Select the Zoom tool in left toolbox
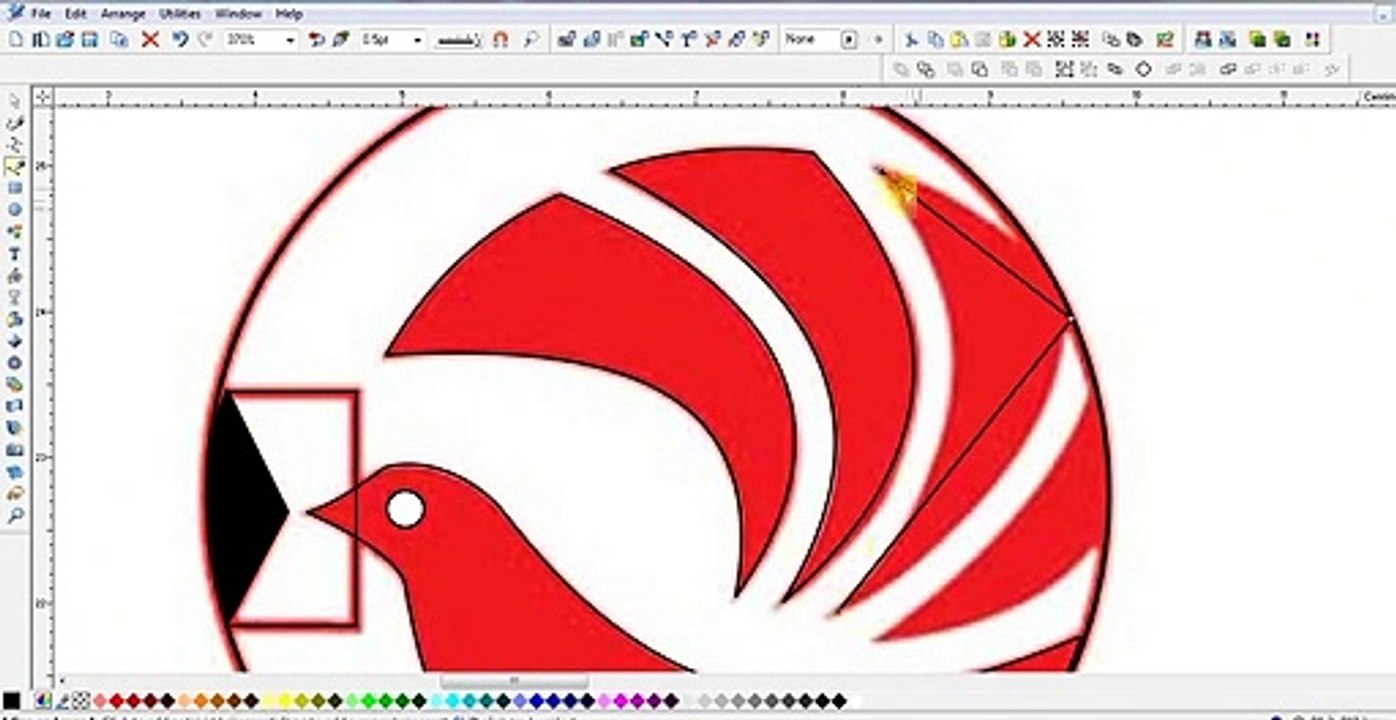Viewport: 1396px width, 720px height. point(15,516)
